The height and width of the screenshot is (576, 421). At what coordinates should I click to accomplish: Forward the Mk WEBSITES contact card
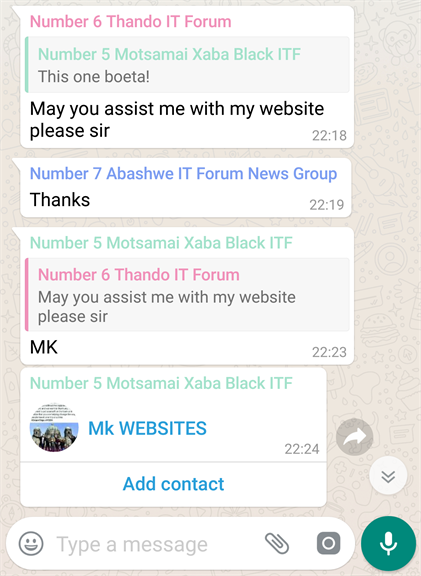355,437
